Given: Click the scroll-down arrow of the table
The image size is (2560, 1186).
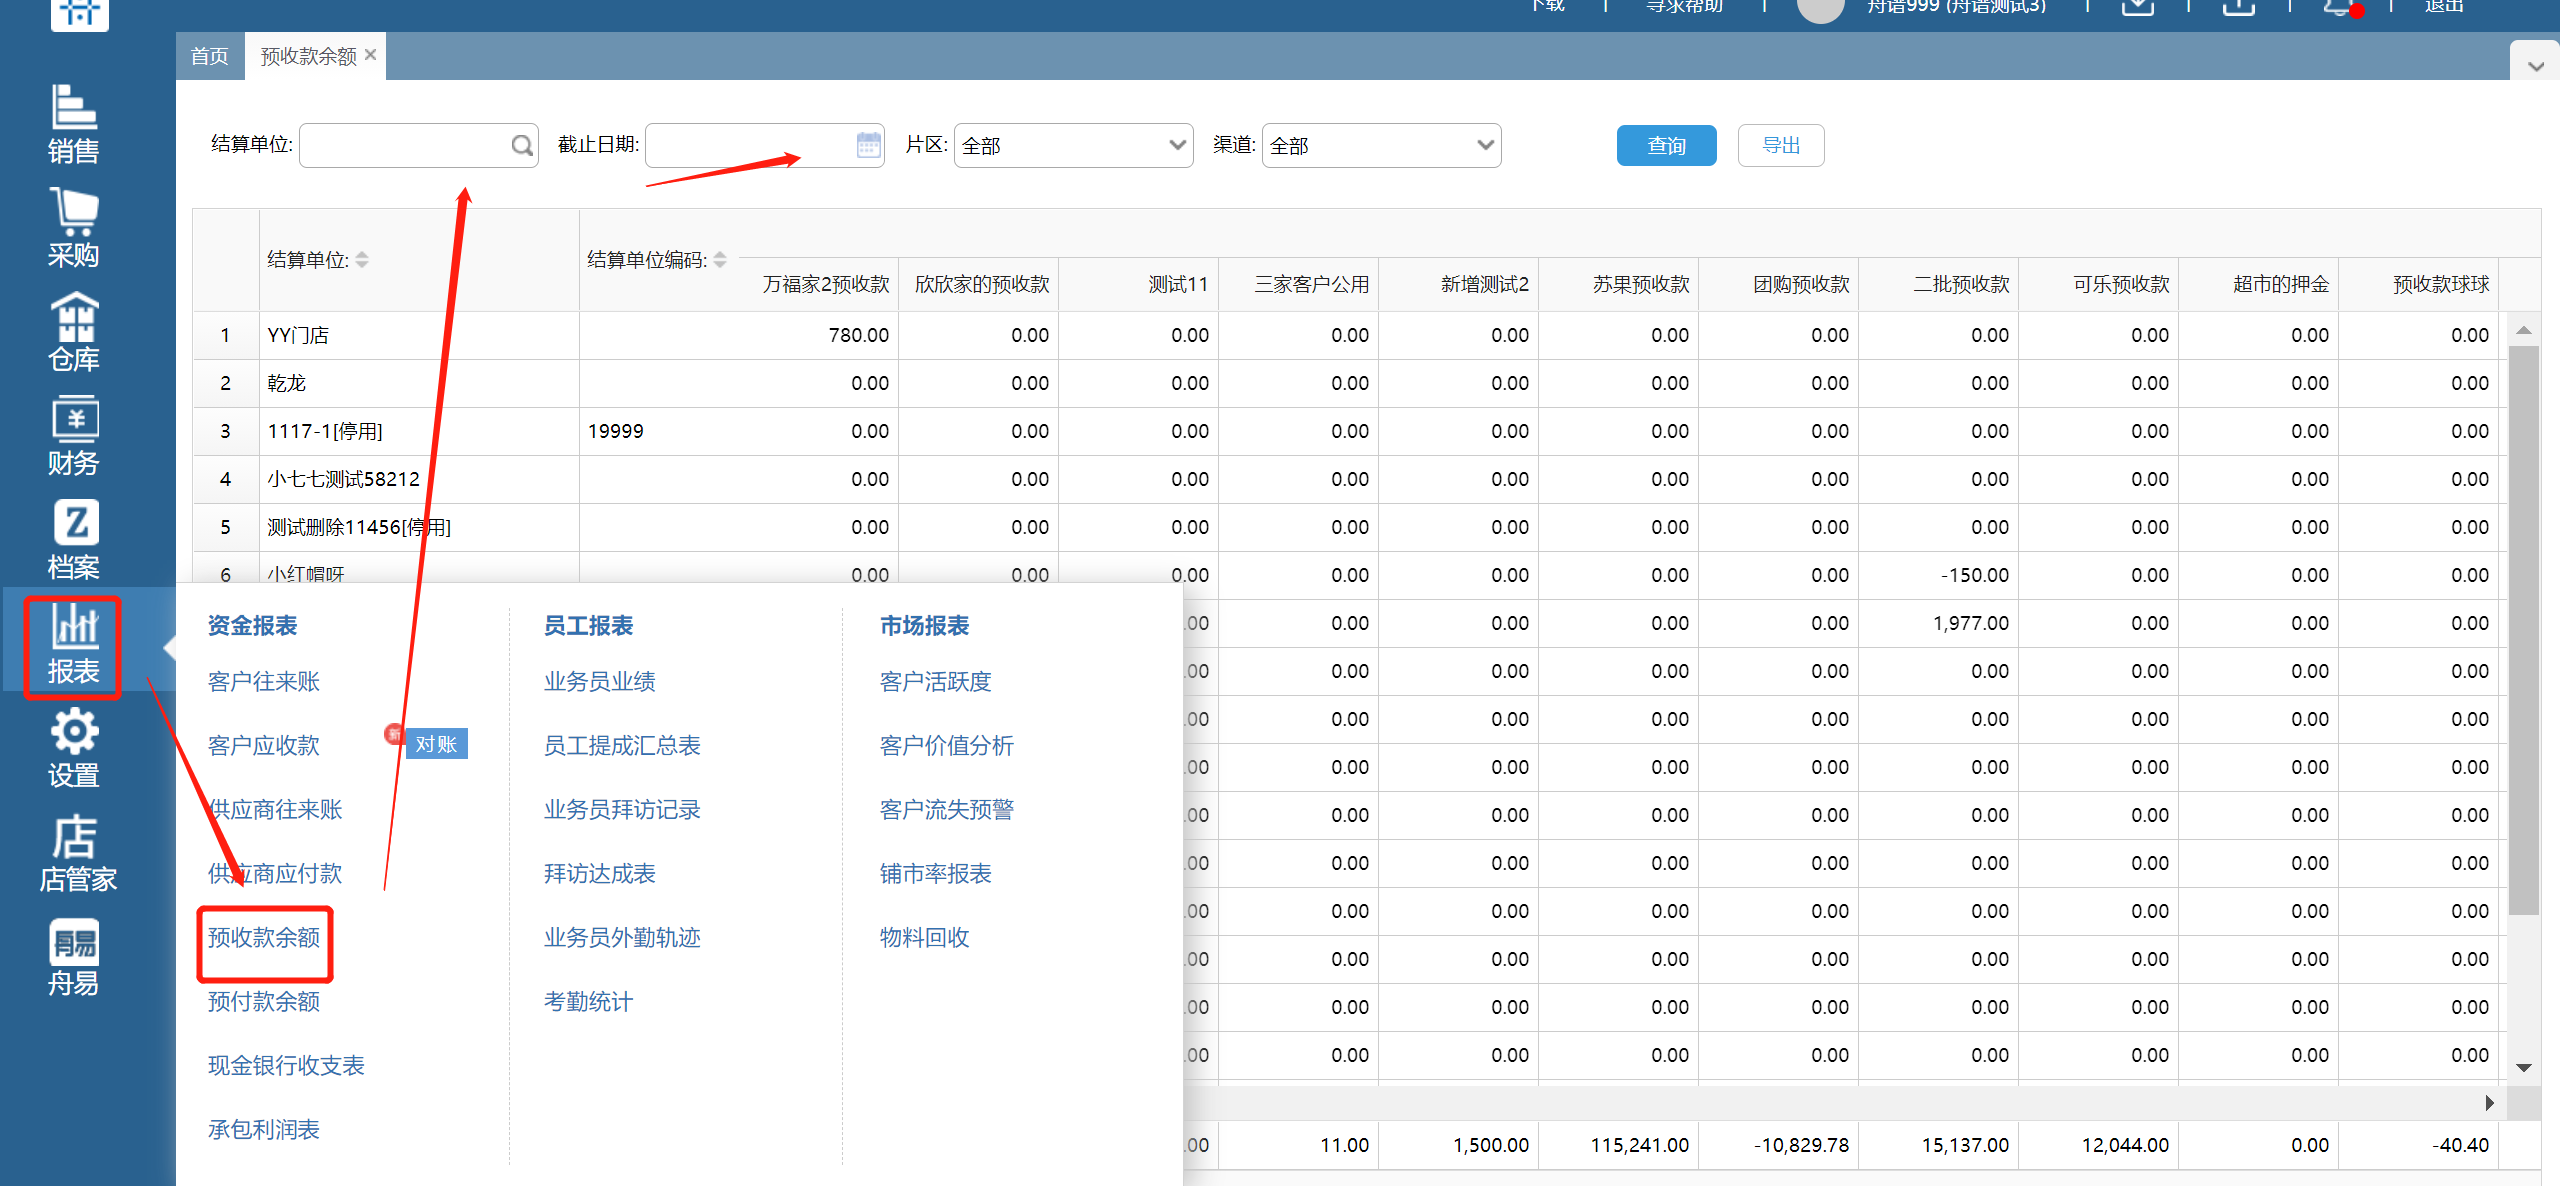Looking at the screenshot, I should 2523,1067.
